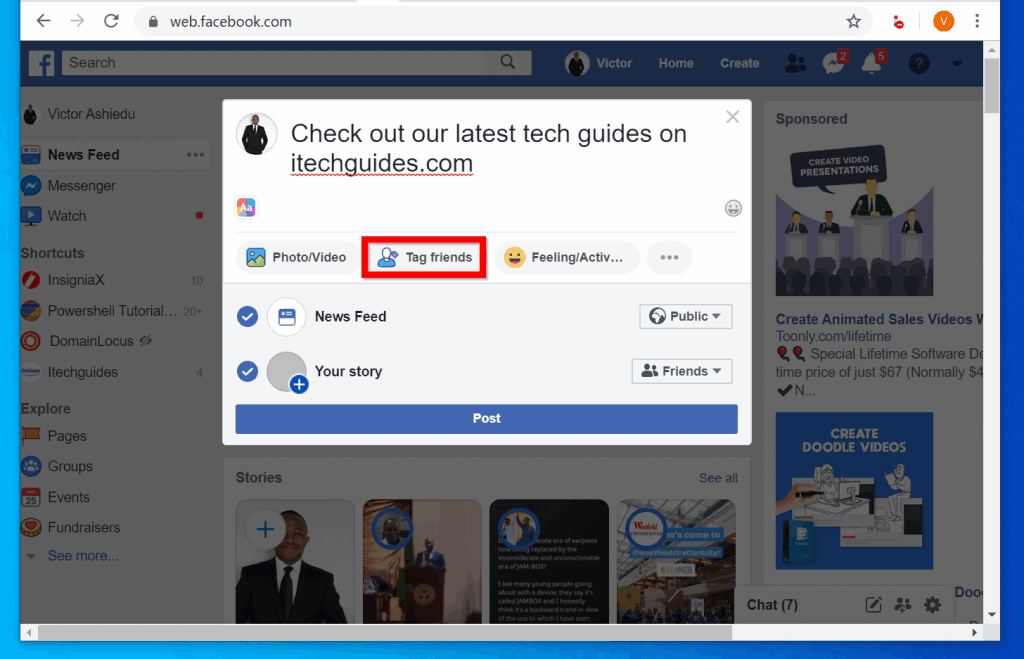Click the text background color Aa icon

pyautogui.click(x=246, y=208)
